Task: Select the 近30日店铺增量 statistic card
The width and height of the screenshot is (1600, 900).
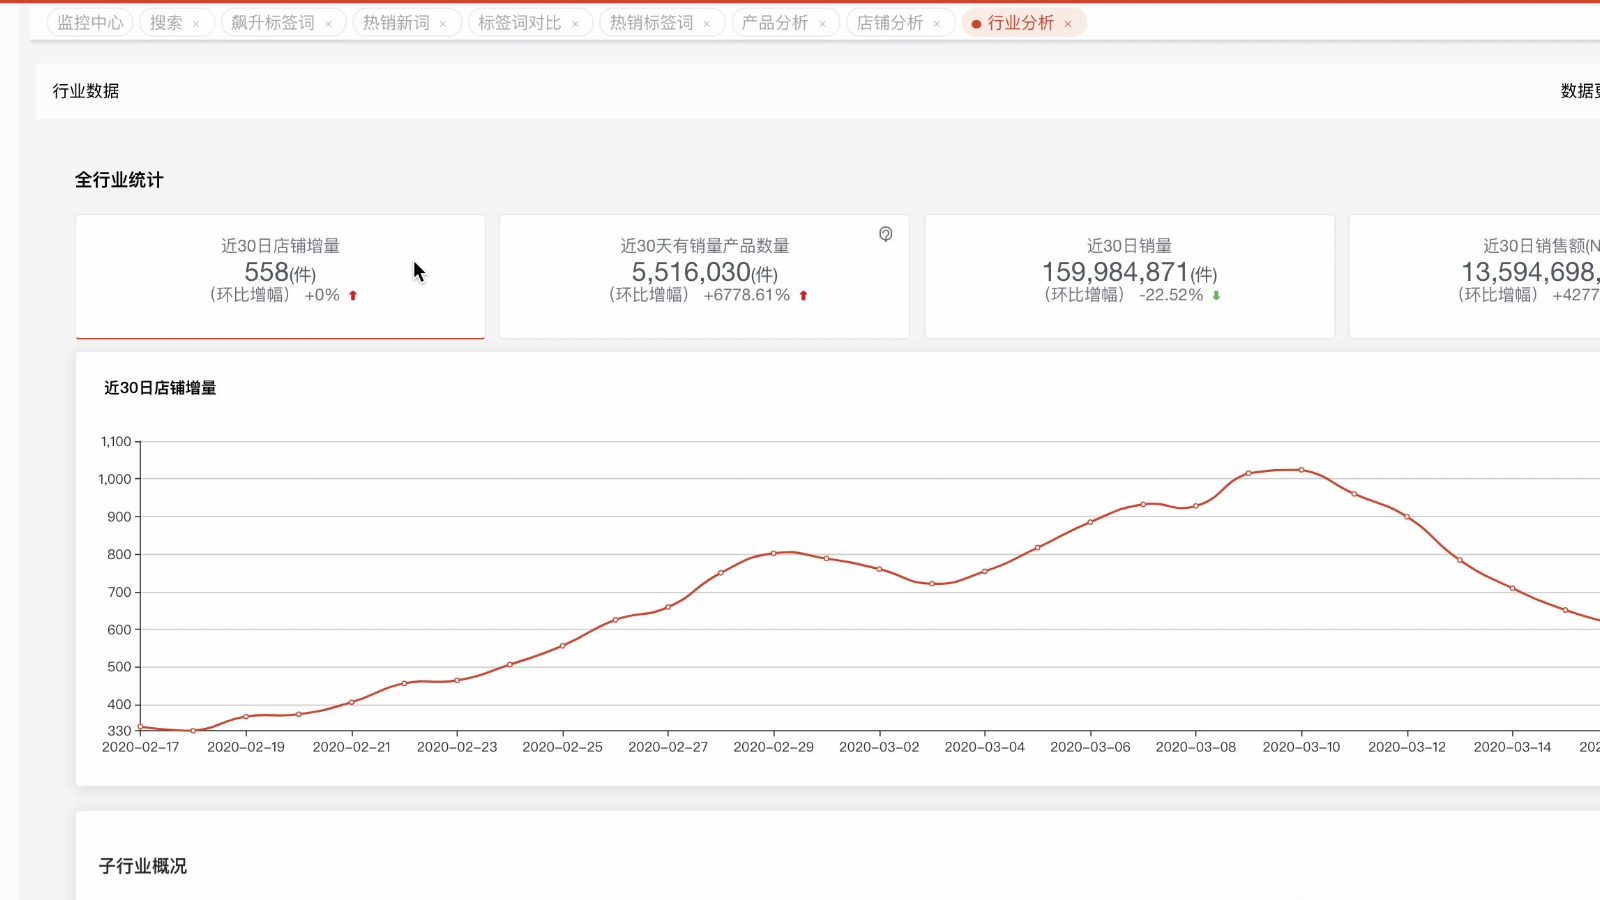Action: coord(280,276)
